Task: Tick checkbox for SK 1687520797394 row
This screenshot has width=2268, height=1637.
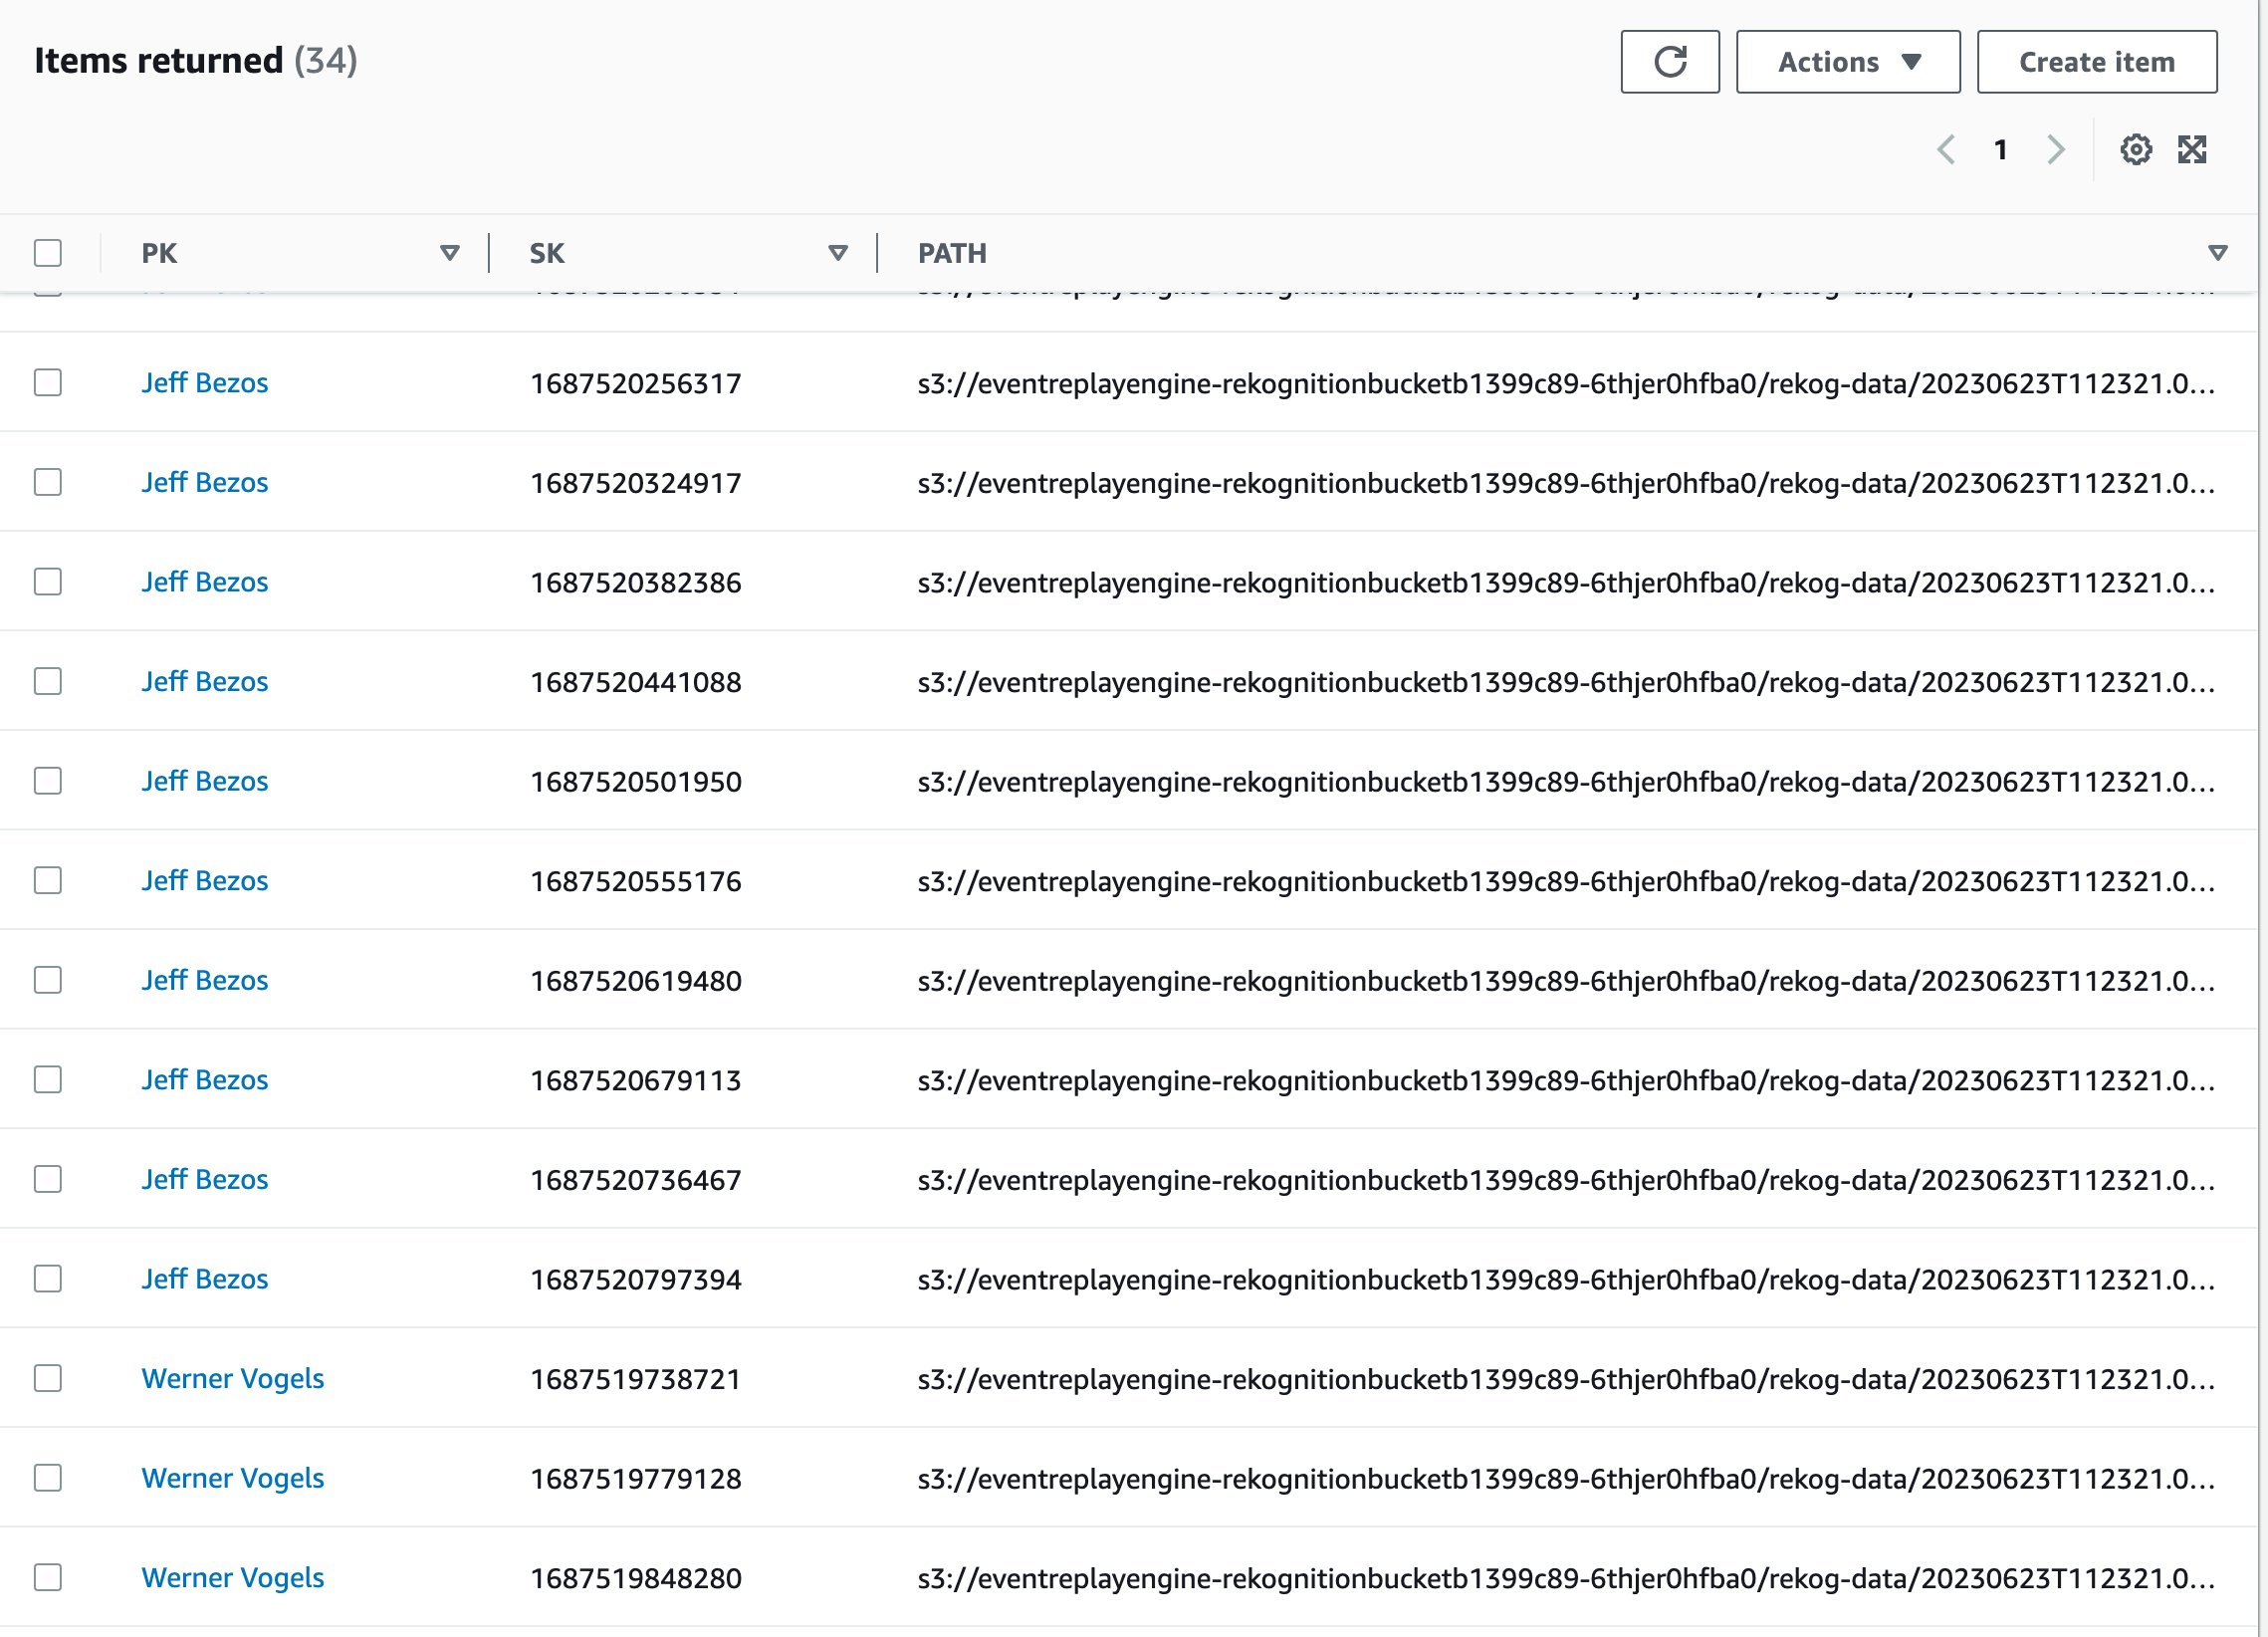Action: 48,1279
